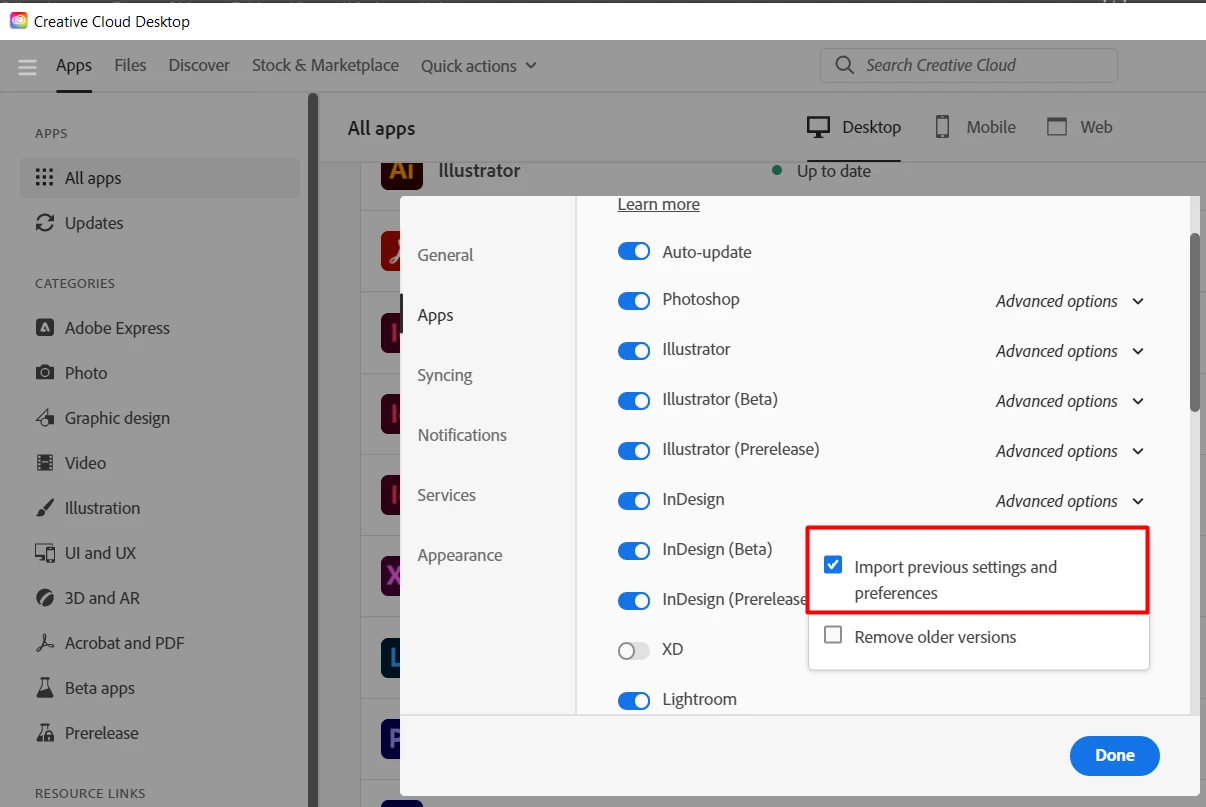1206x807 pixels.
Task: Click the left sidebar scrollbar
Action: coord(313,450)
